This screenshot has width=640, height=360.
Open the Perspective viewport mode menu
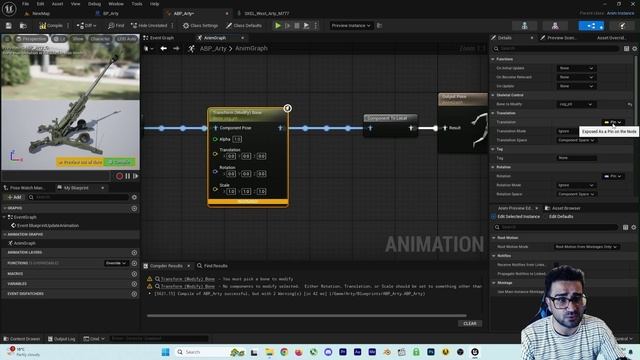point(31,39)
